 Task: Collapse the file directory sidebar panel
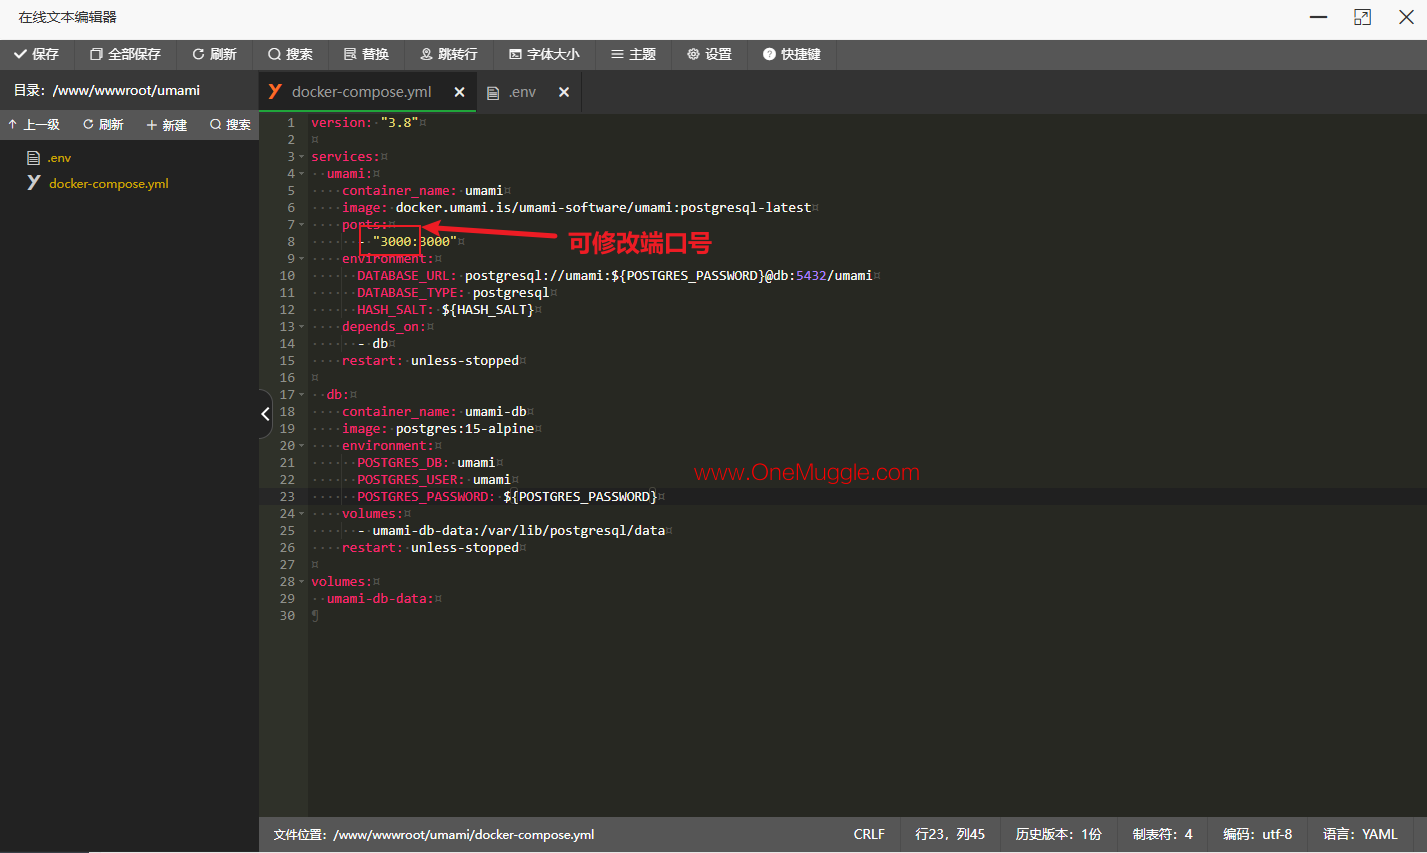coord(265,413)
